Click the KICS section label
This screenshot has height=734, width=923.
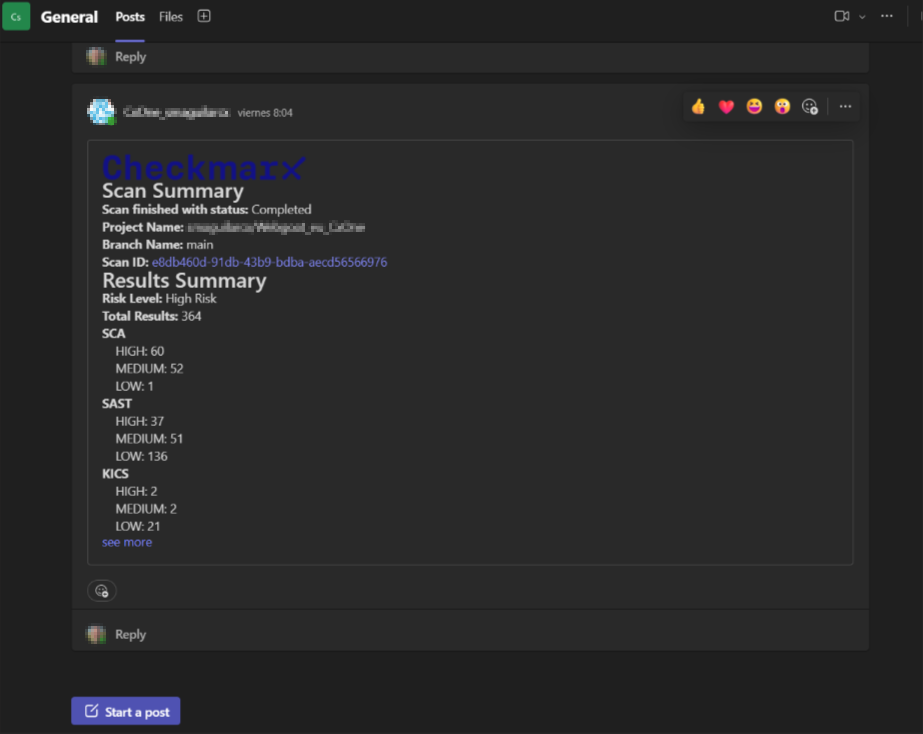pos(115,474)
